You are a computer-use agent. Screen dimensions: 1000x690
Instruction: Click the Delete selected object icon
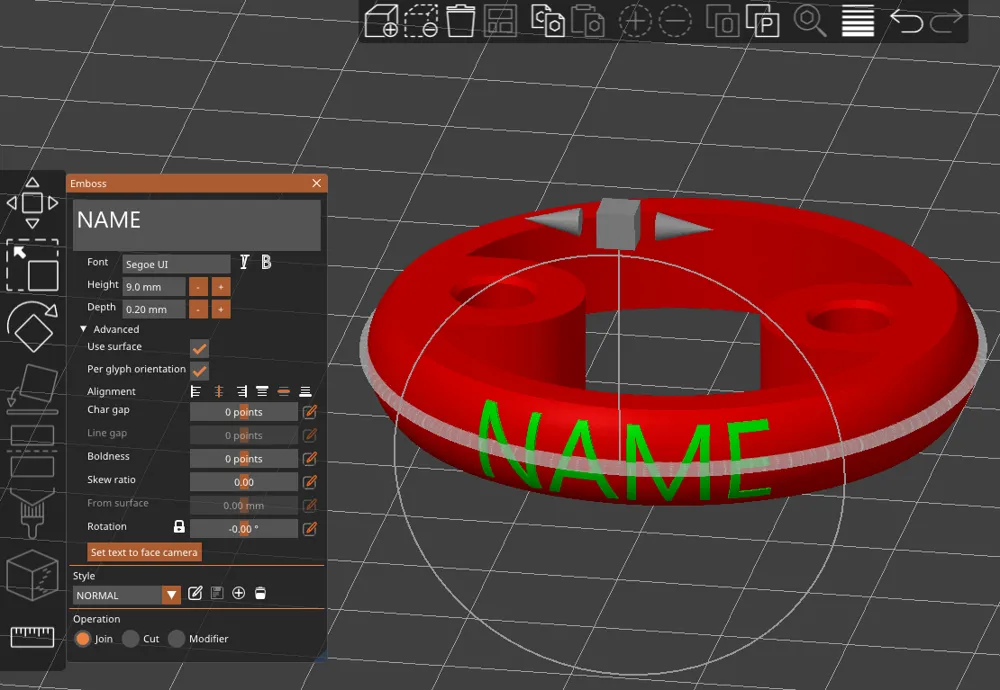(x=421, y=20)
